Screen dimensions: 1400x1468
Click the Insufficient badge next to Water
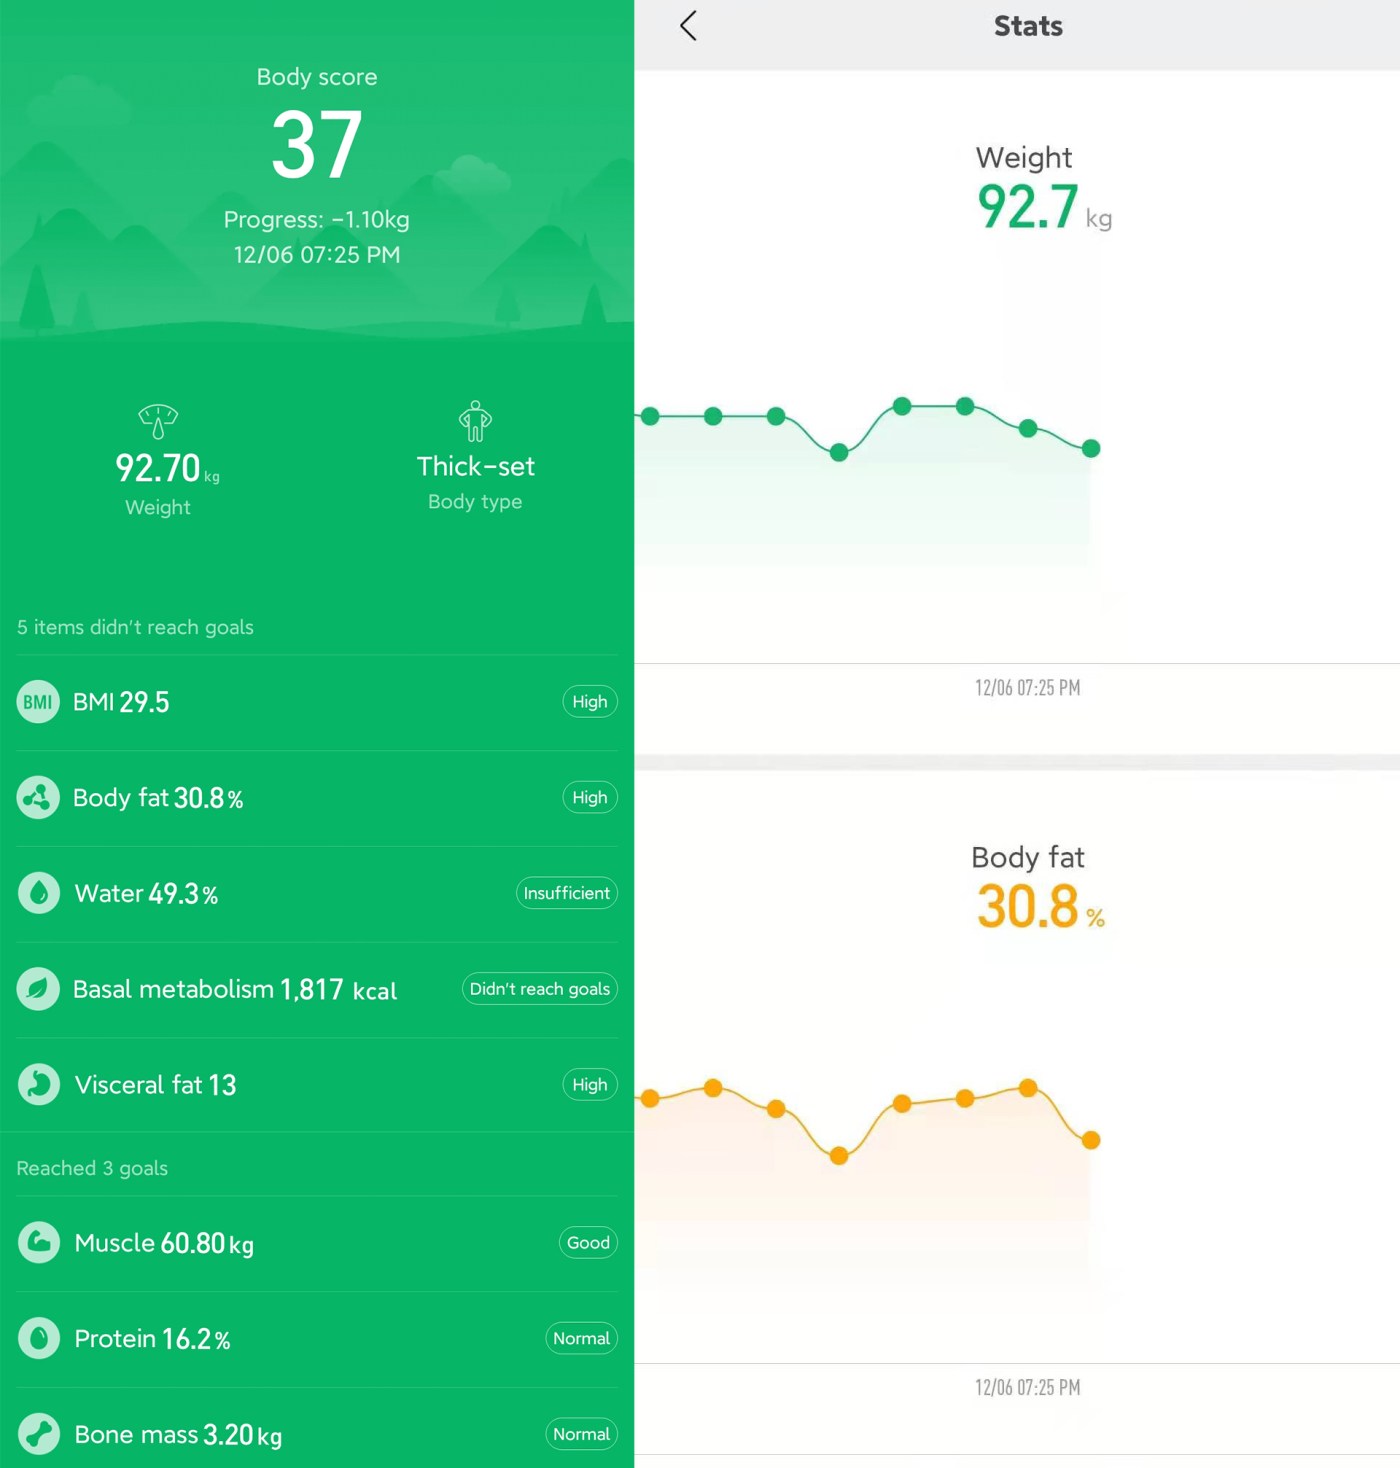[566, 893]
